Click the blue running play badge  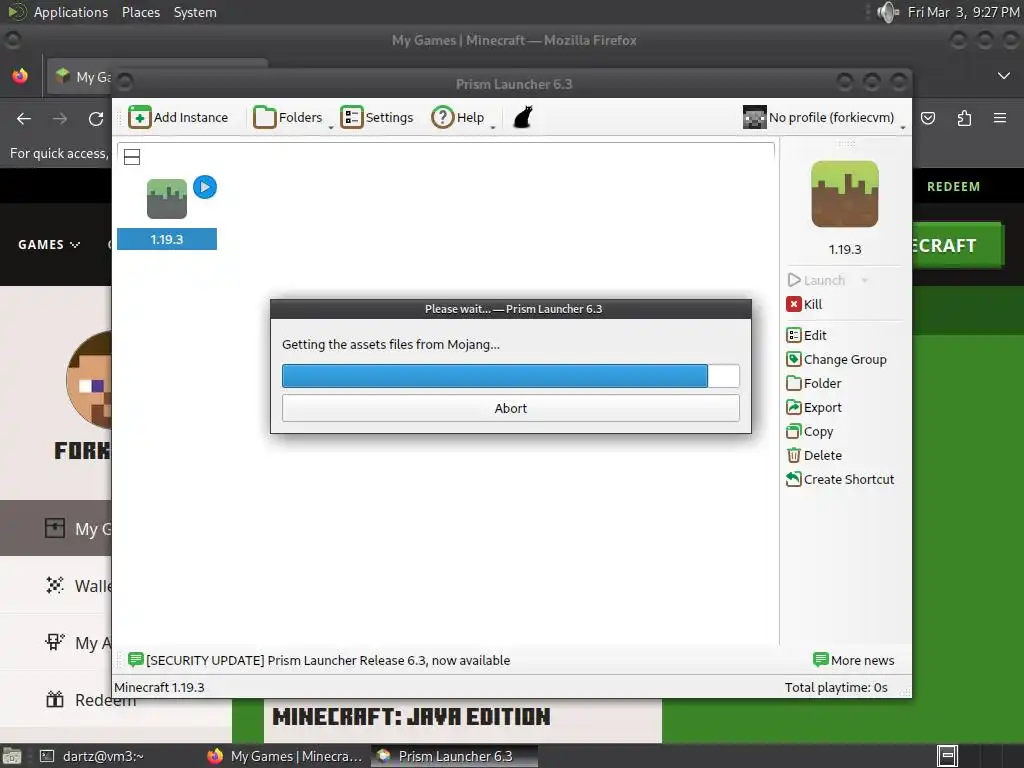click(205, 187)
